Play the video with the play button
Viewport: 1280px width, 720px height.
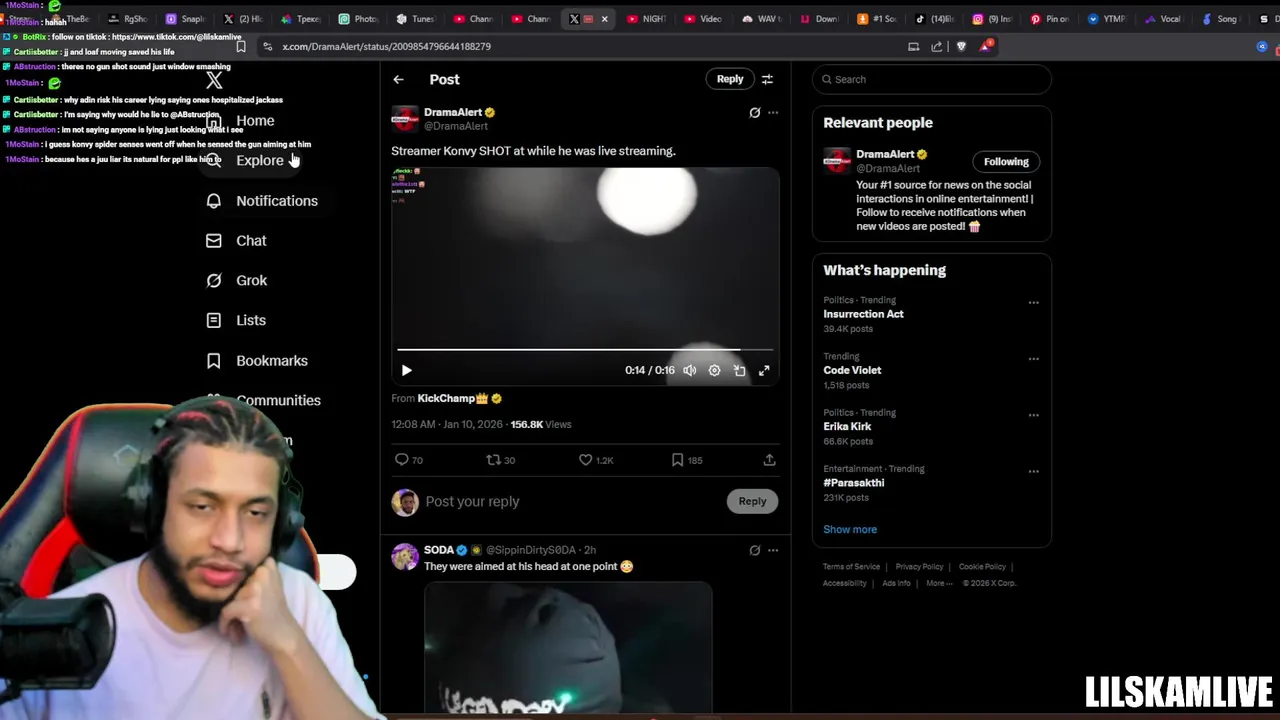406,370
